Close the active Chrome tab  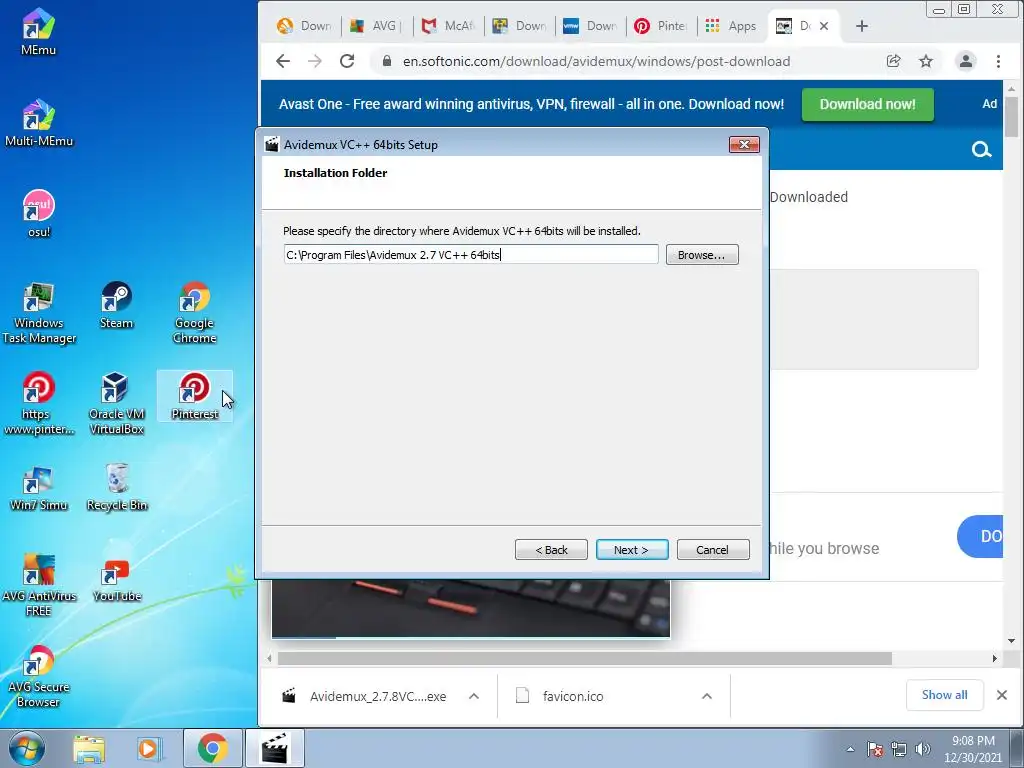[824, 26]
